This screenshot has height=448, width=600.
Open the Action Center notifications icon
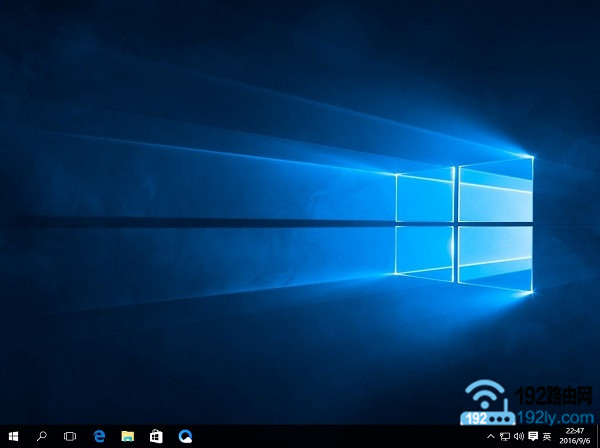pyautogui.click(x=533, y=436)
